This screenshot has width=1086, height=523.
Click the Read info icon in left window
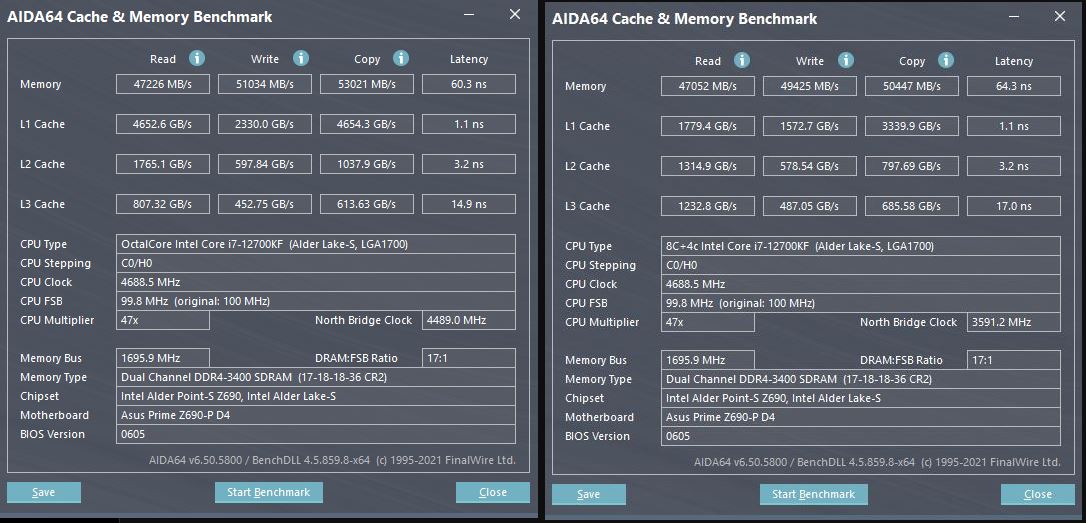(197, 59)
